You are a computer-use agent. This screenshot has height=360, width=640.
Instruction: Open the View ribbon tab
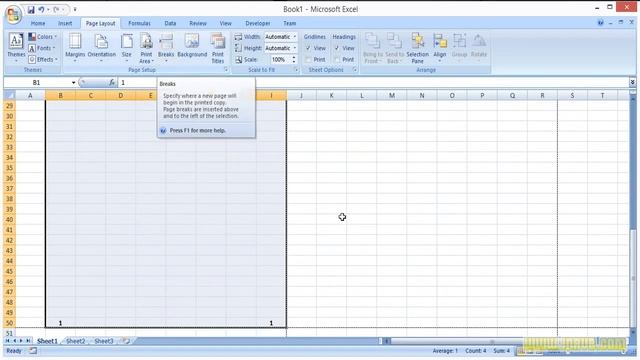pyautogui.click(x=225, y=23)
